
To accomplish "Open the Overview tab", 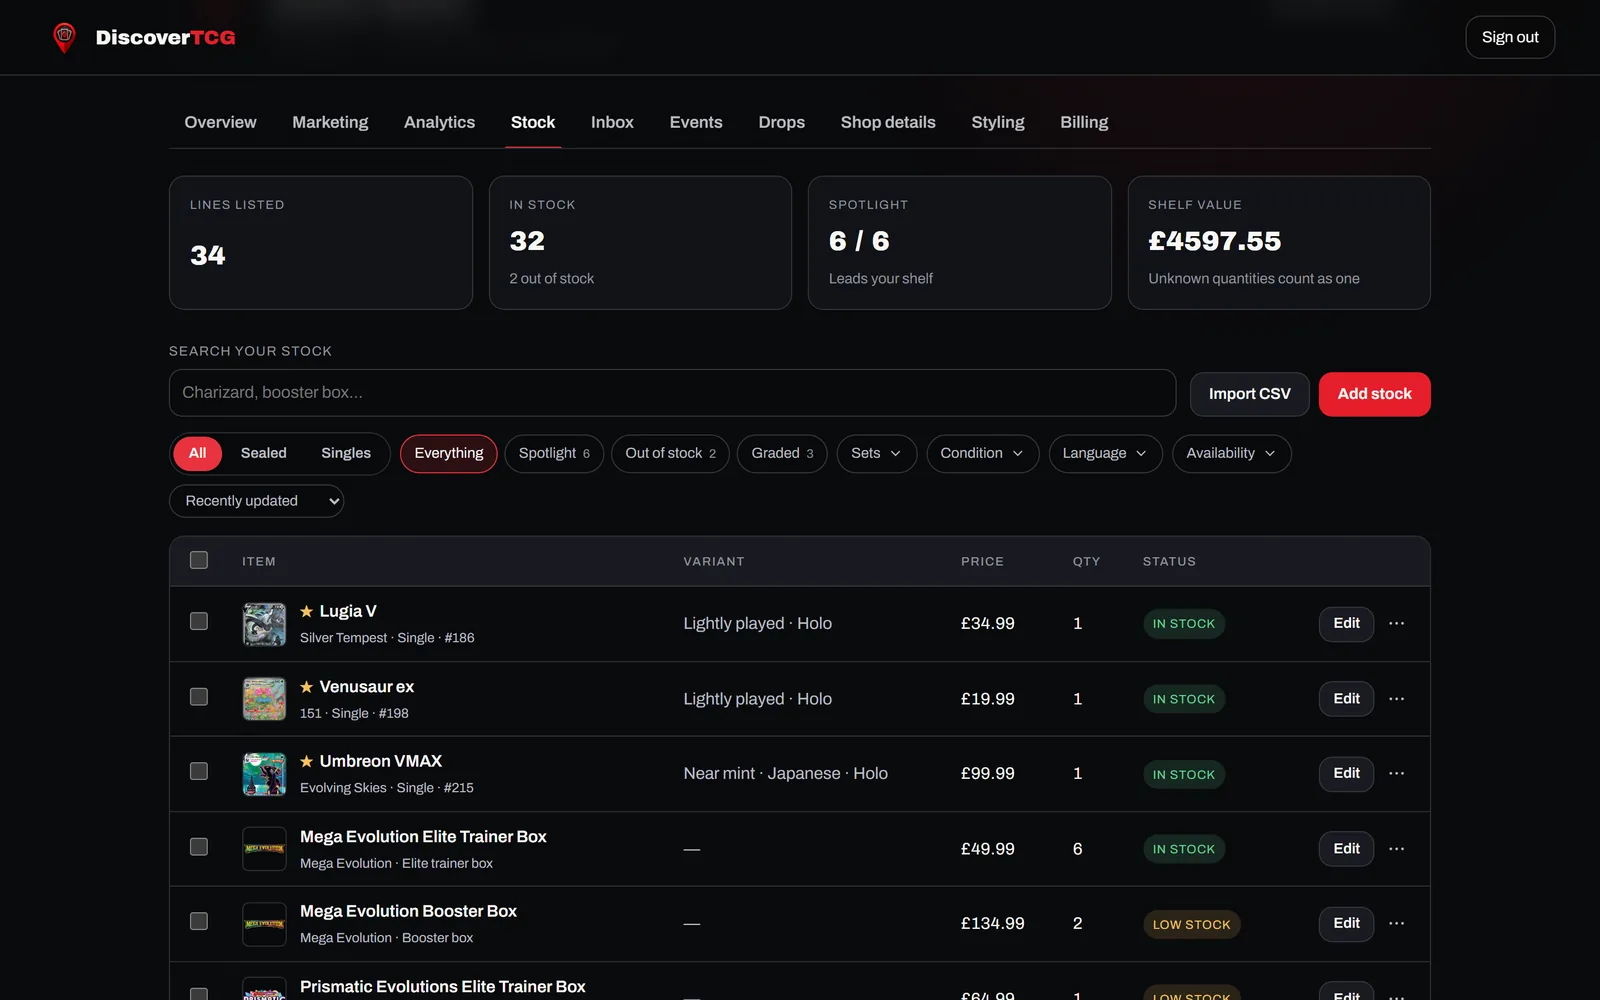I will tap(220, 122).
